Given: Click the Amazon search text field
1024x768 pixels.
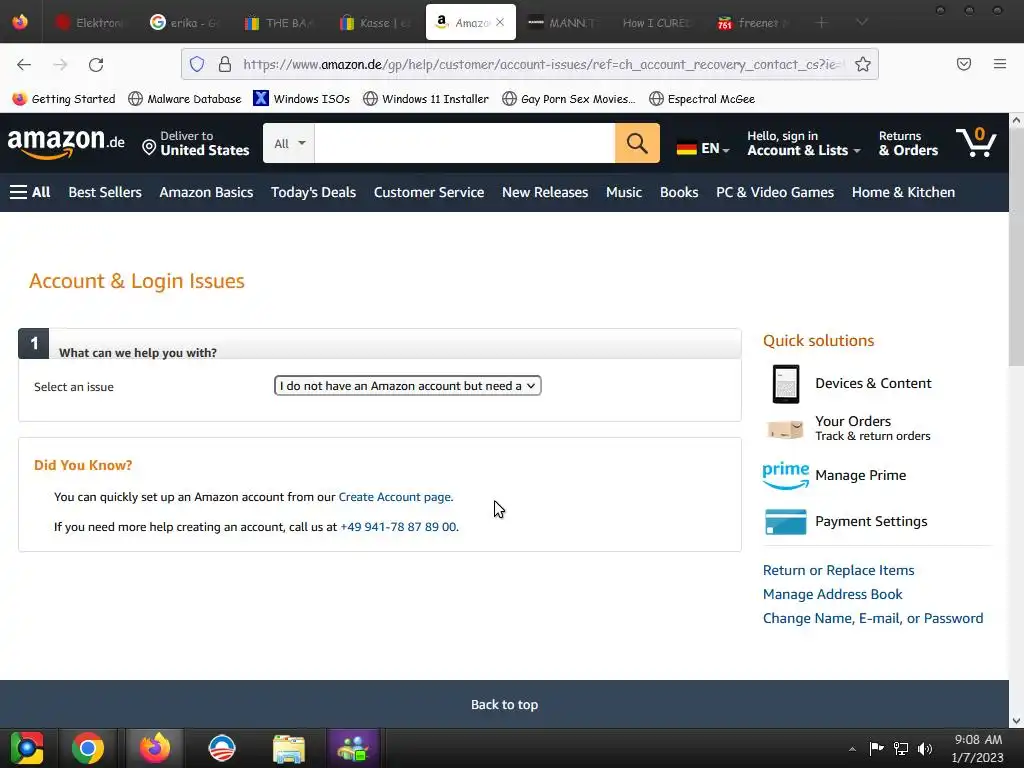Looking at the screenshot, I should 464,143.
